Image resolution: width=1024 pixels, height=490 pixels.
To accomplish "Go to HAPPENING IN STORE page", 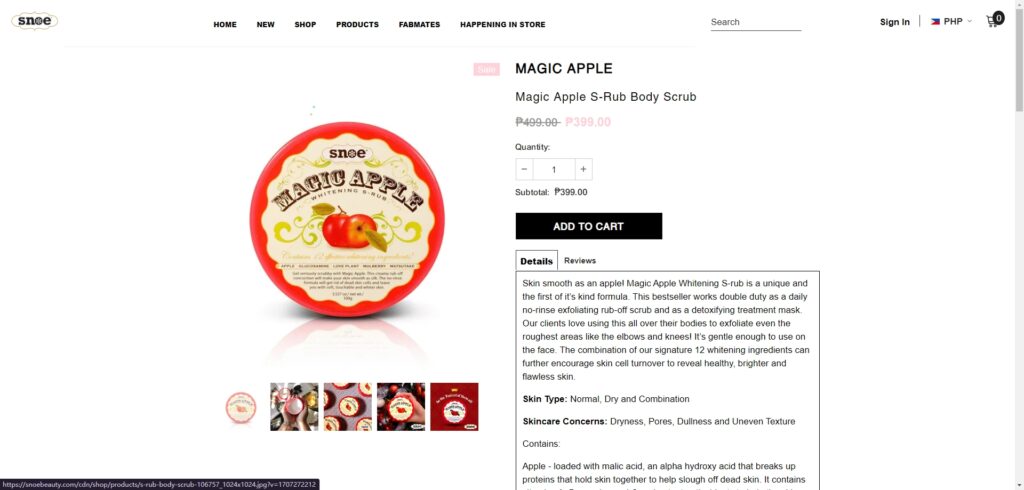I will tap(503, 25).
